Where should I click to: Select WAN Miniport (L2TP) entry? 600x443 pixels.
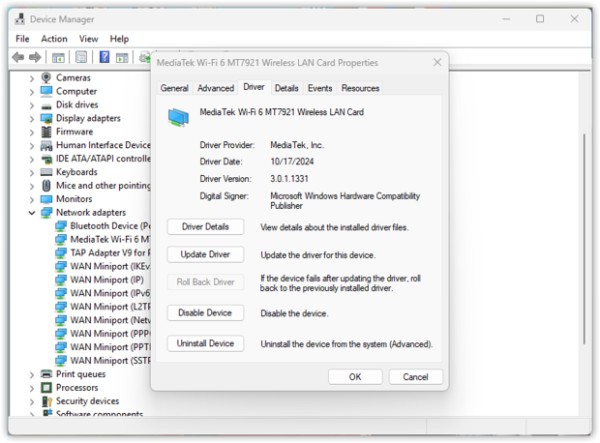pos(102,306)
